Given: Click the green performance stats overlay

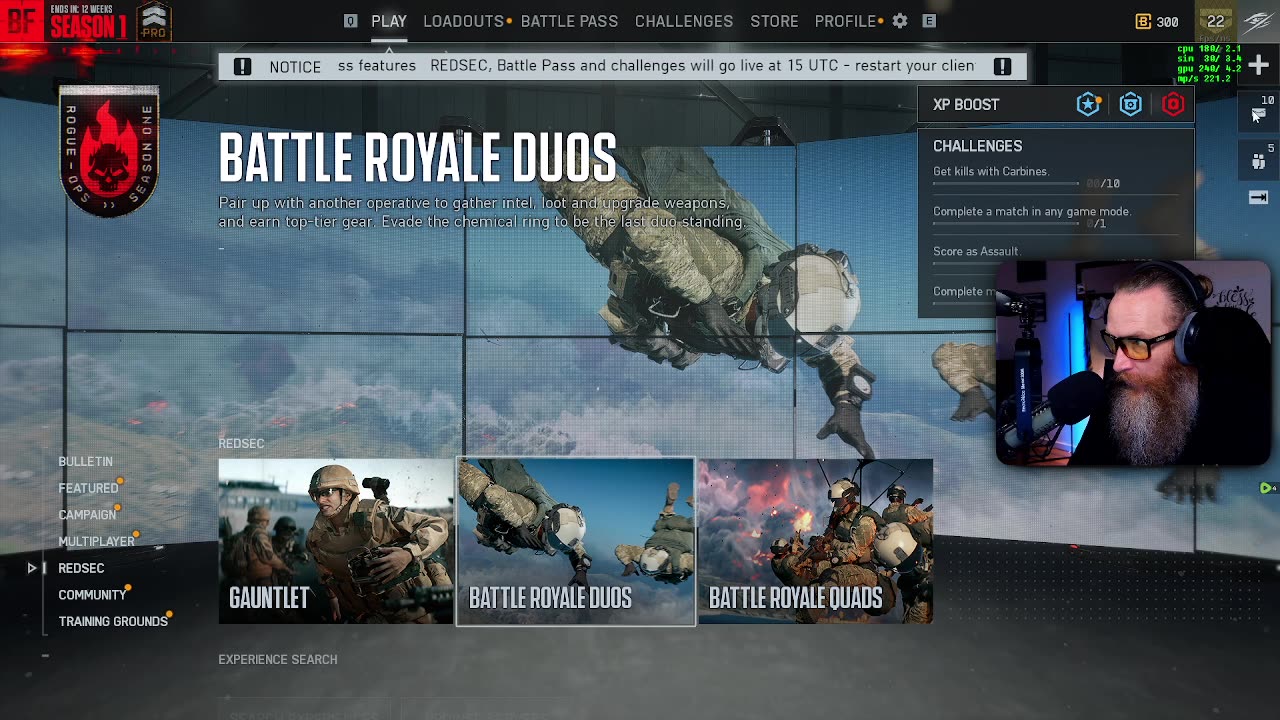Looking at the screenshot, I should click(1209, 62).
